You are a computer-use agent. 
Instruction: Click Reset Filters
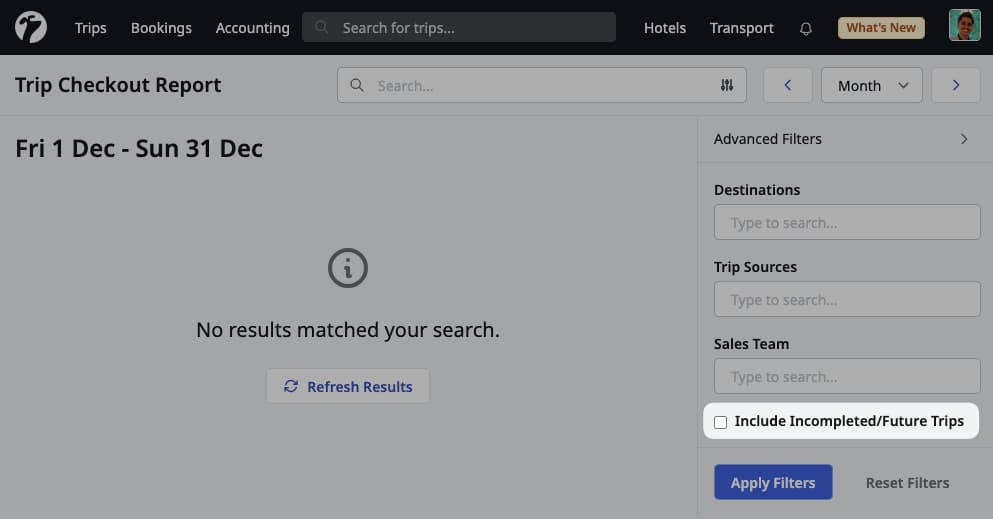pyautogui.click(x=907, y=483)
